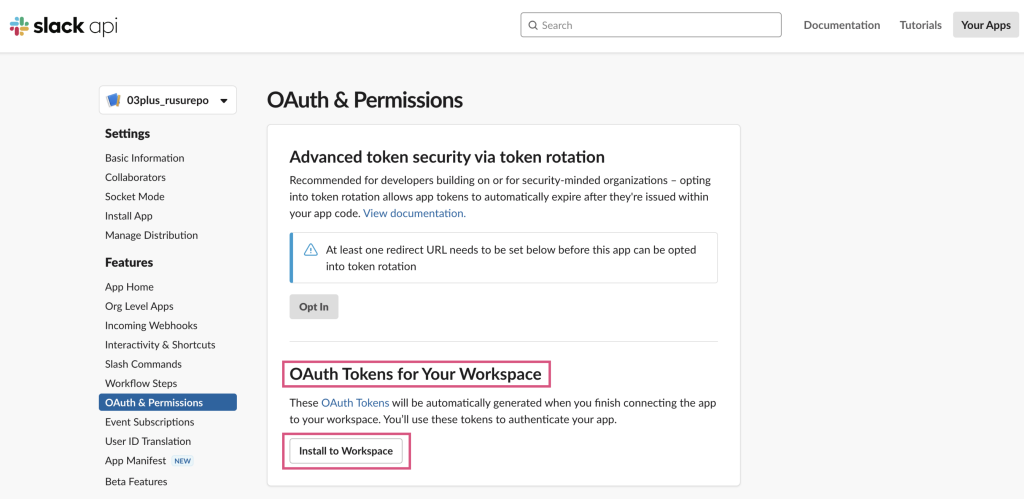Open Socket Mode settings

134,196
